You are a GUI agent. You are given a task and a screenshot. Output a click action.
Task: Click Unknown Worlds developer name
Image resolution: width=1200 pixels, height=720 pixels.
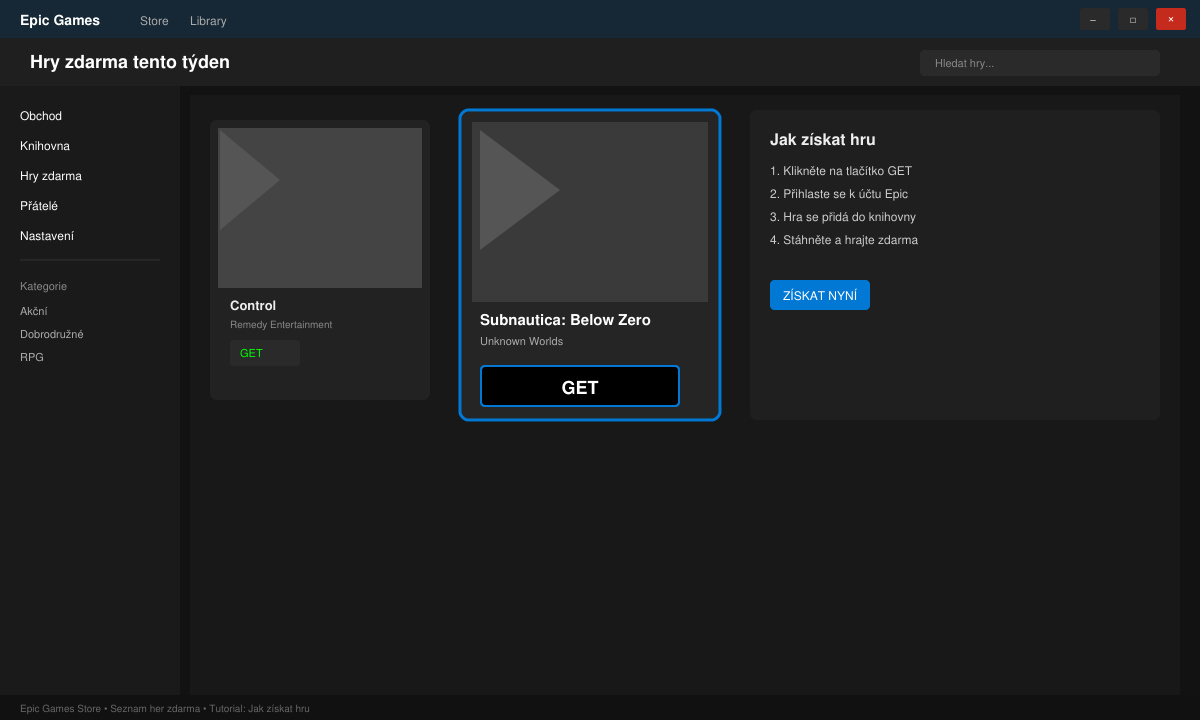pos(521,341)
